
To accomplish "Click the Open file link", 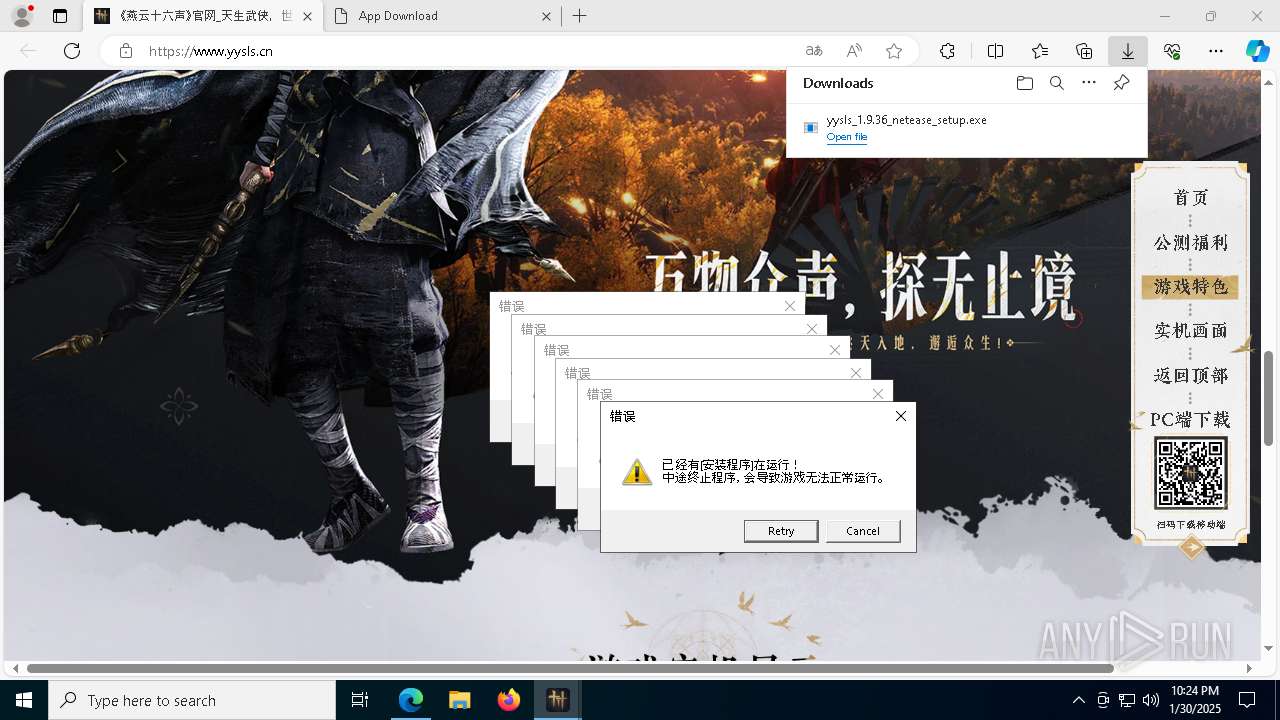I will [847, 137].
